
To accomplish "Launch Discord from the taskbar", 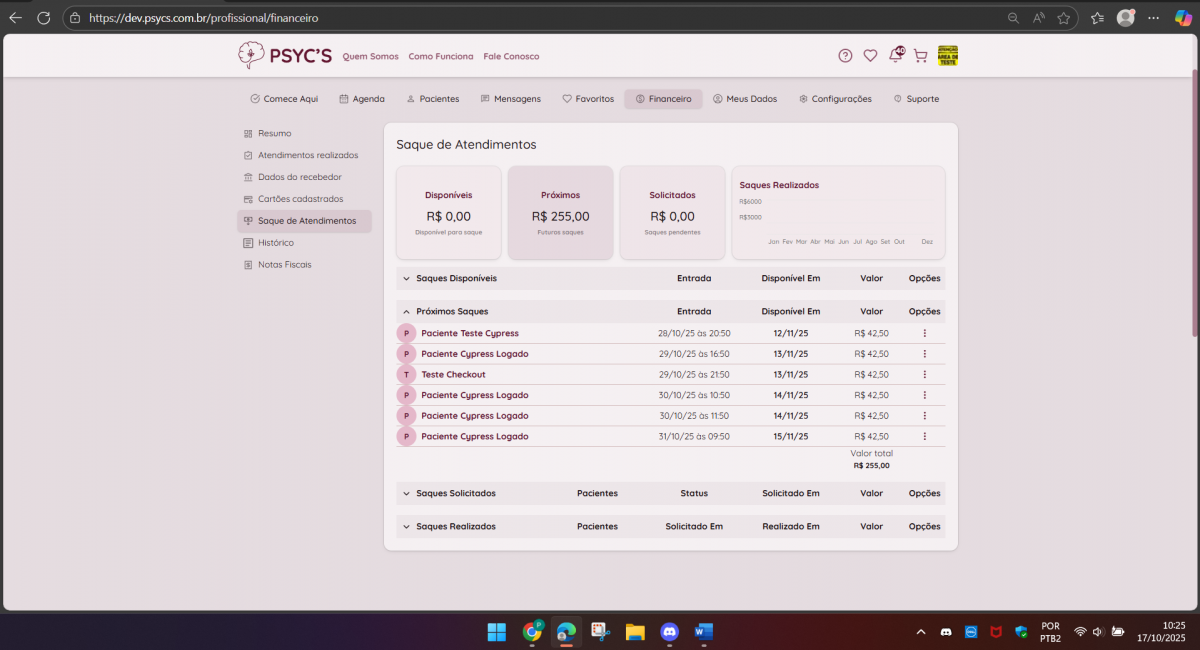I will (669, 632).
